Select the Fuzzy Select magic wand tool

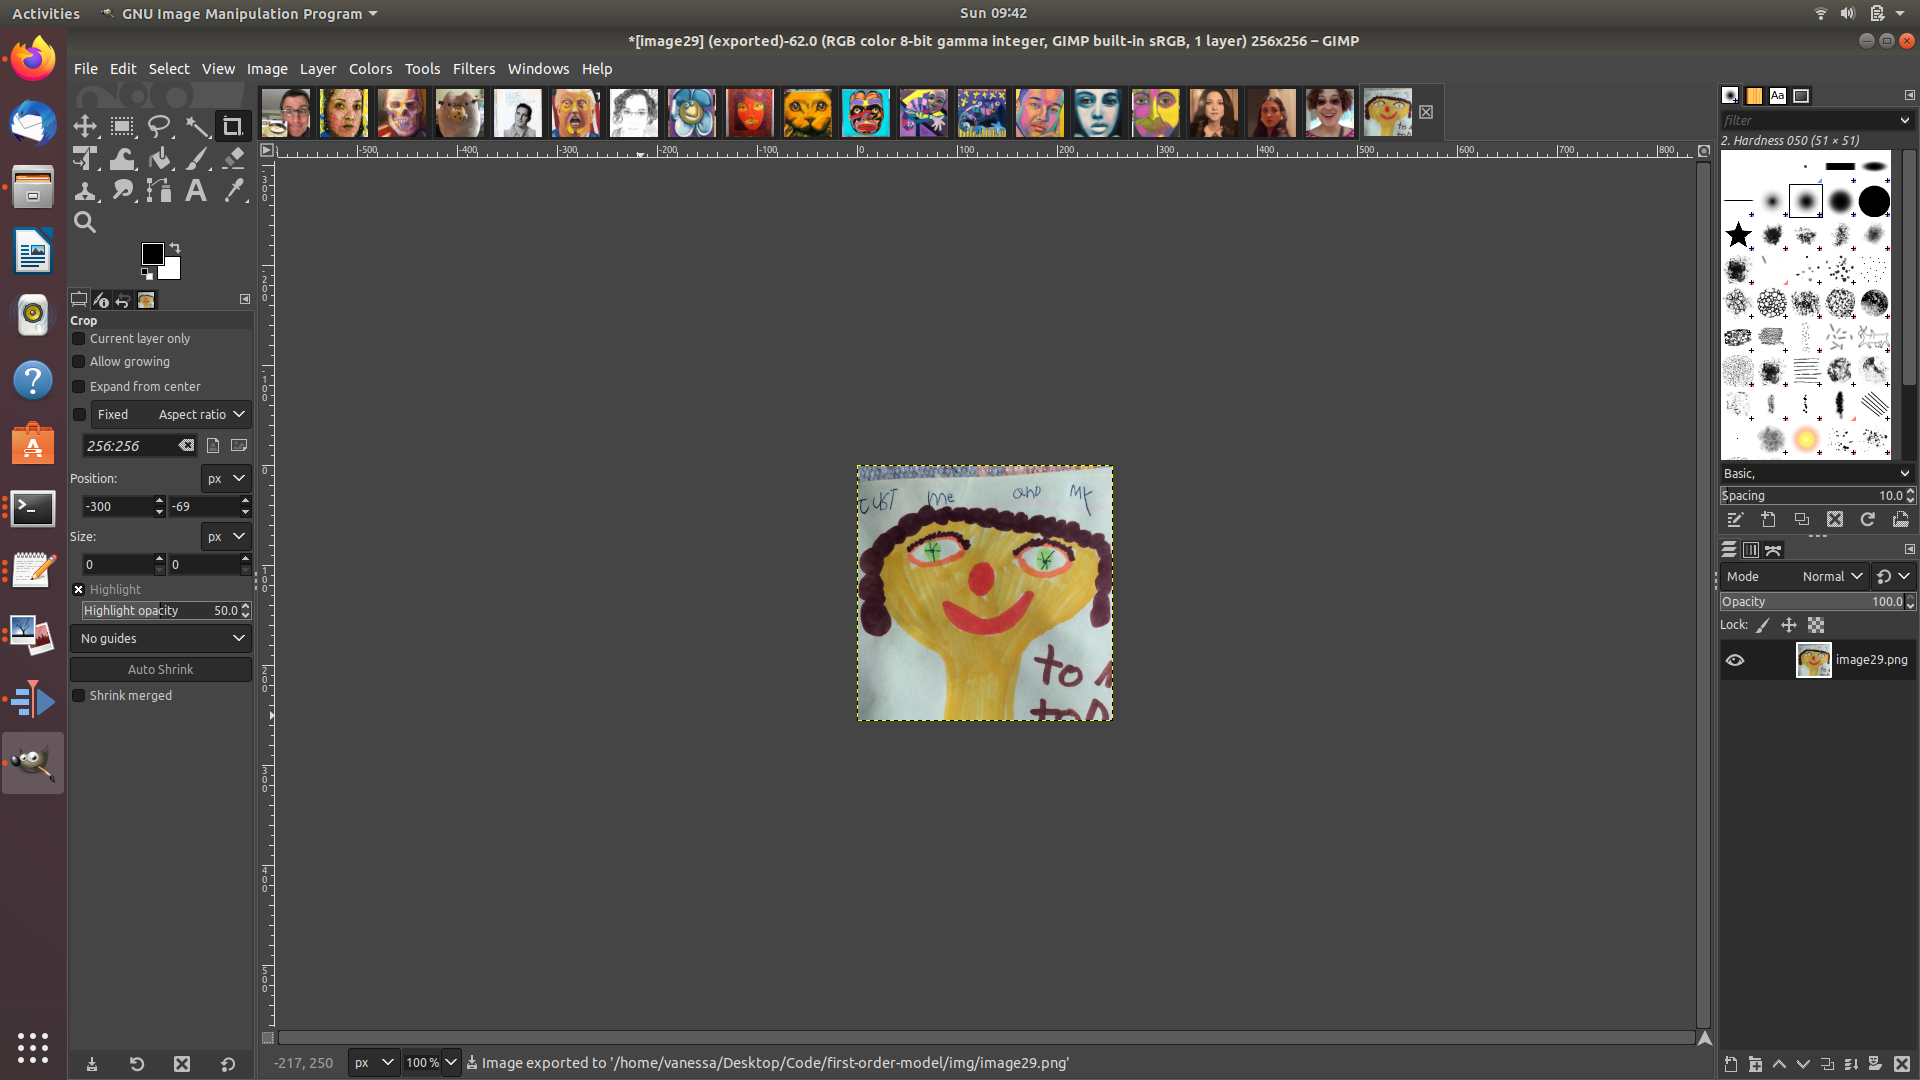(197, 126)
